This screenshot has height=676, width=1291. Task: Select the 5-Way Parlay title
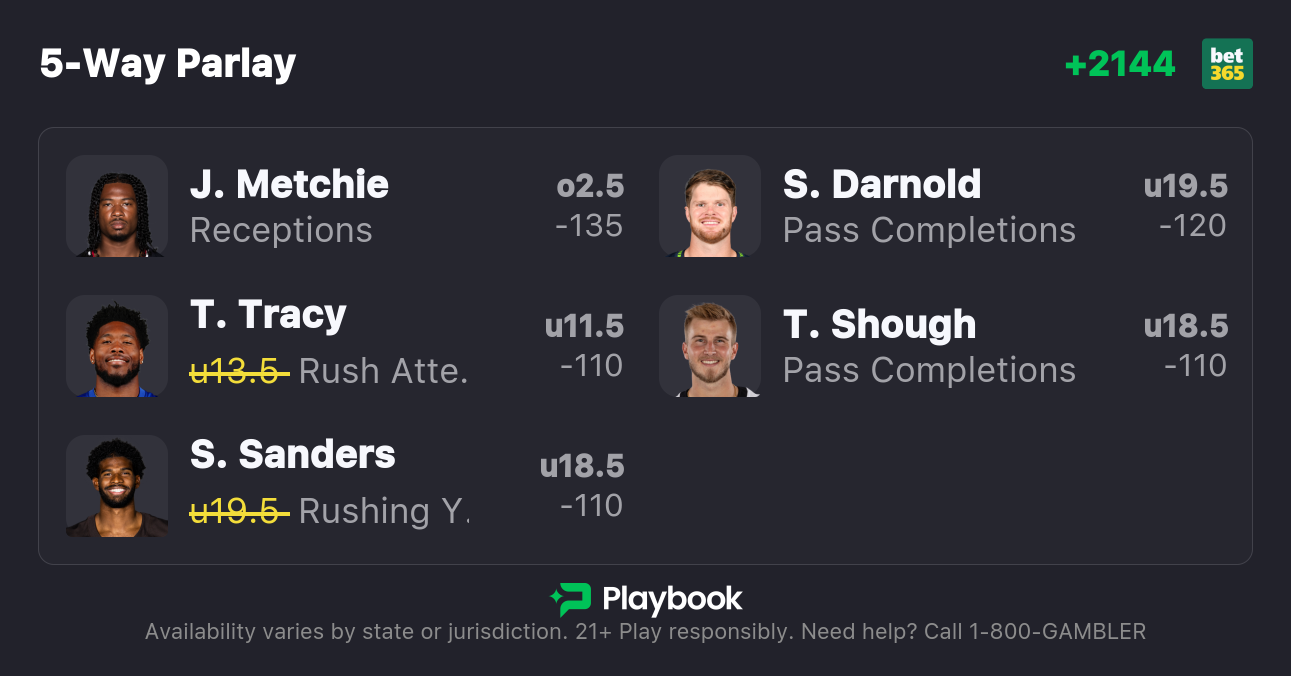click(168, 64)
